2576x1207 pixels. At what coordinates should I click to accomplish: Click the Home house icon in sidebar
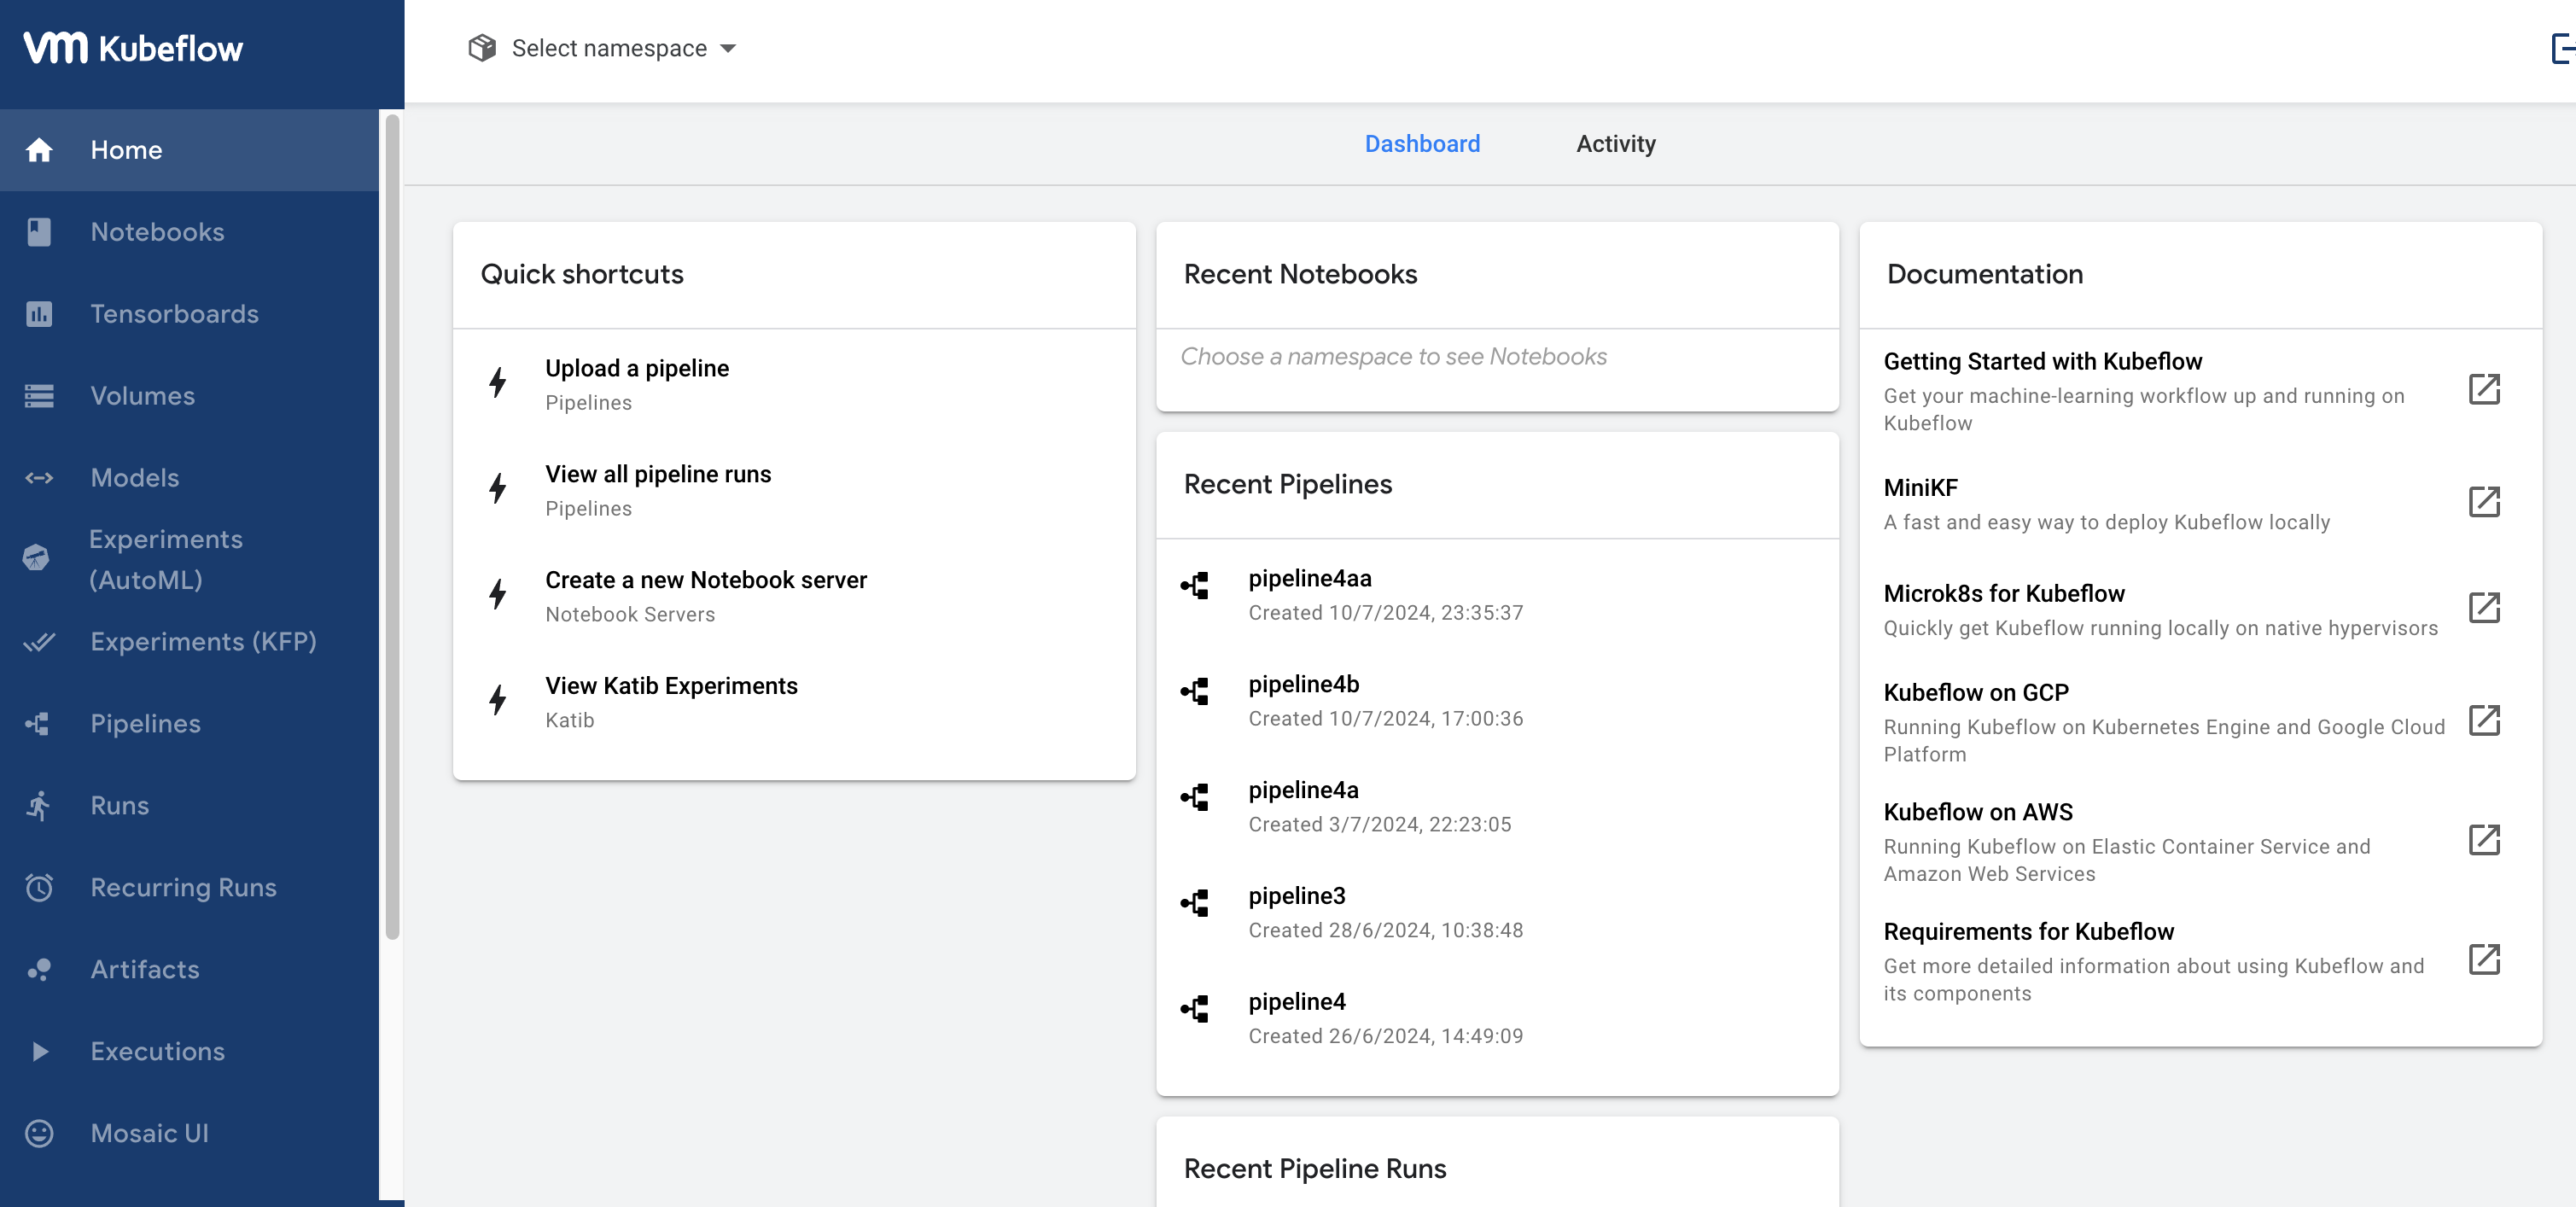[x=39, y=150]
